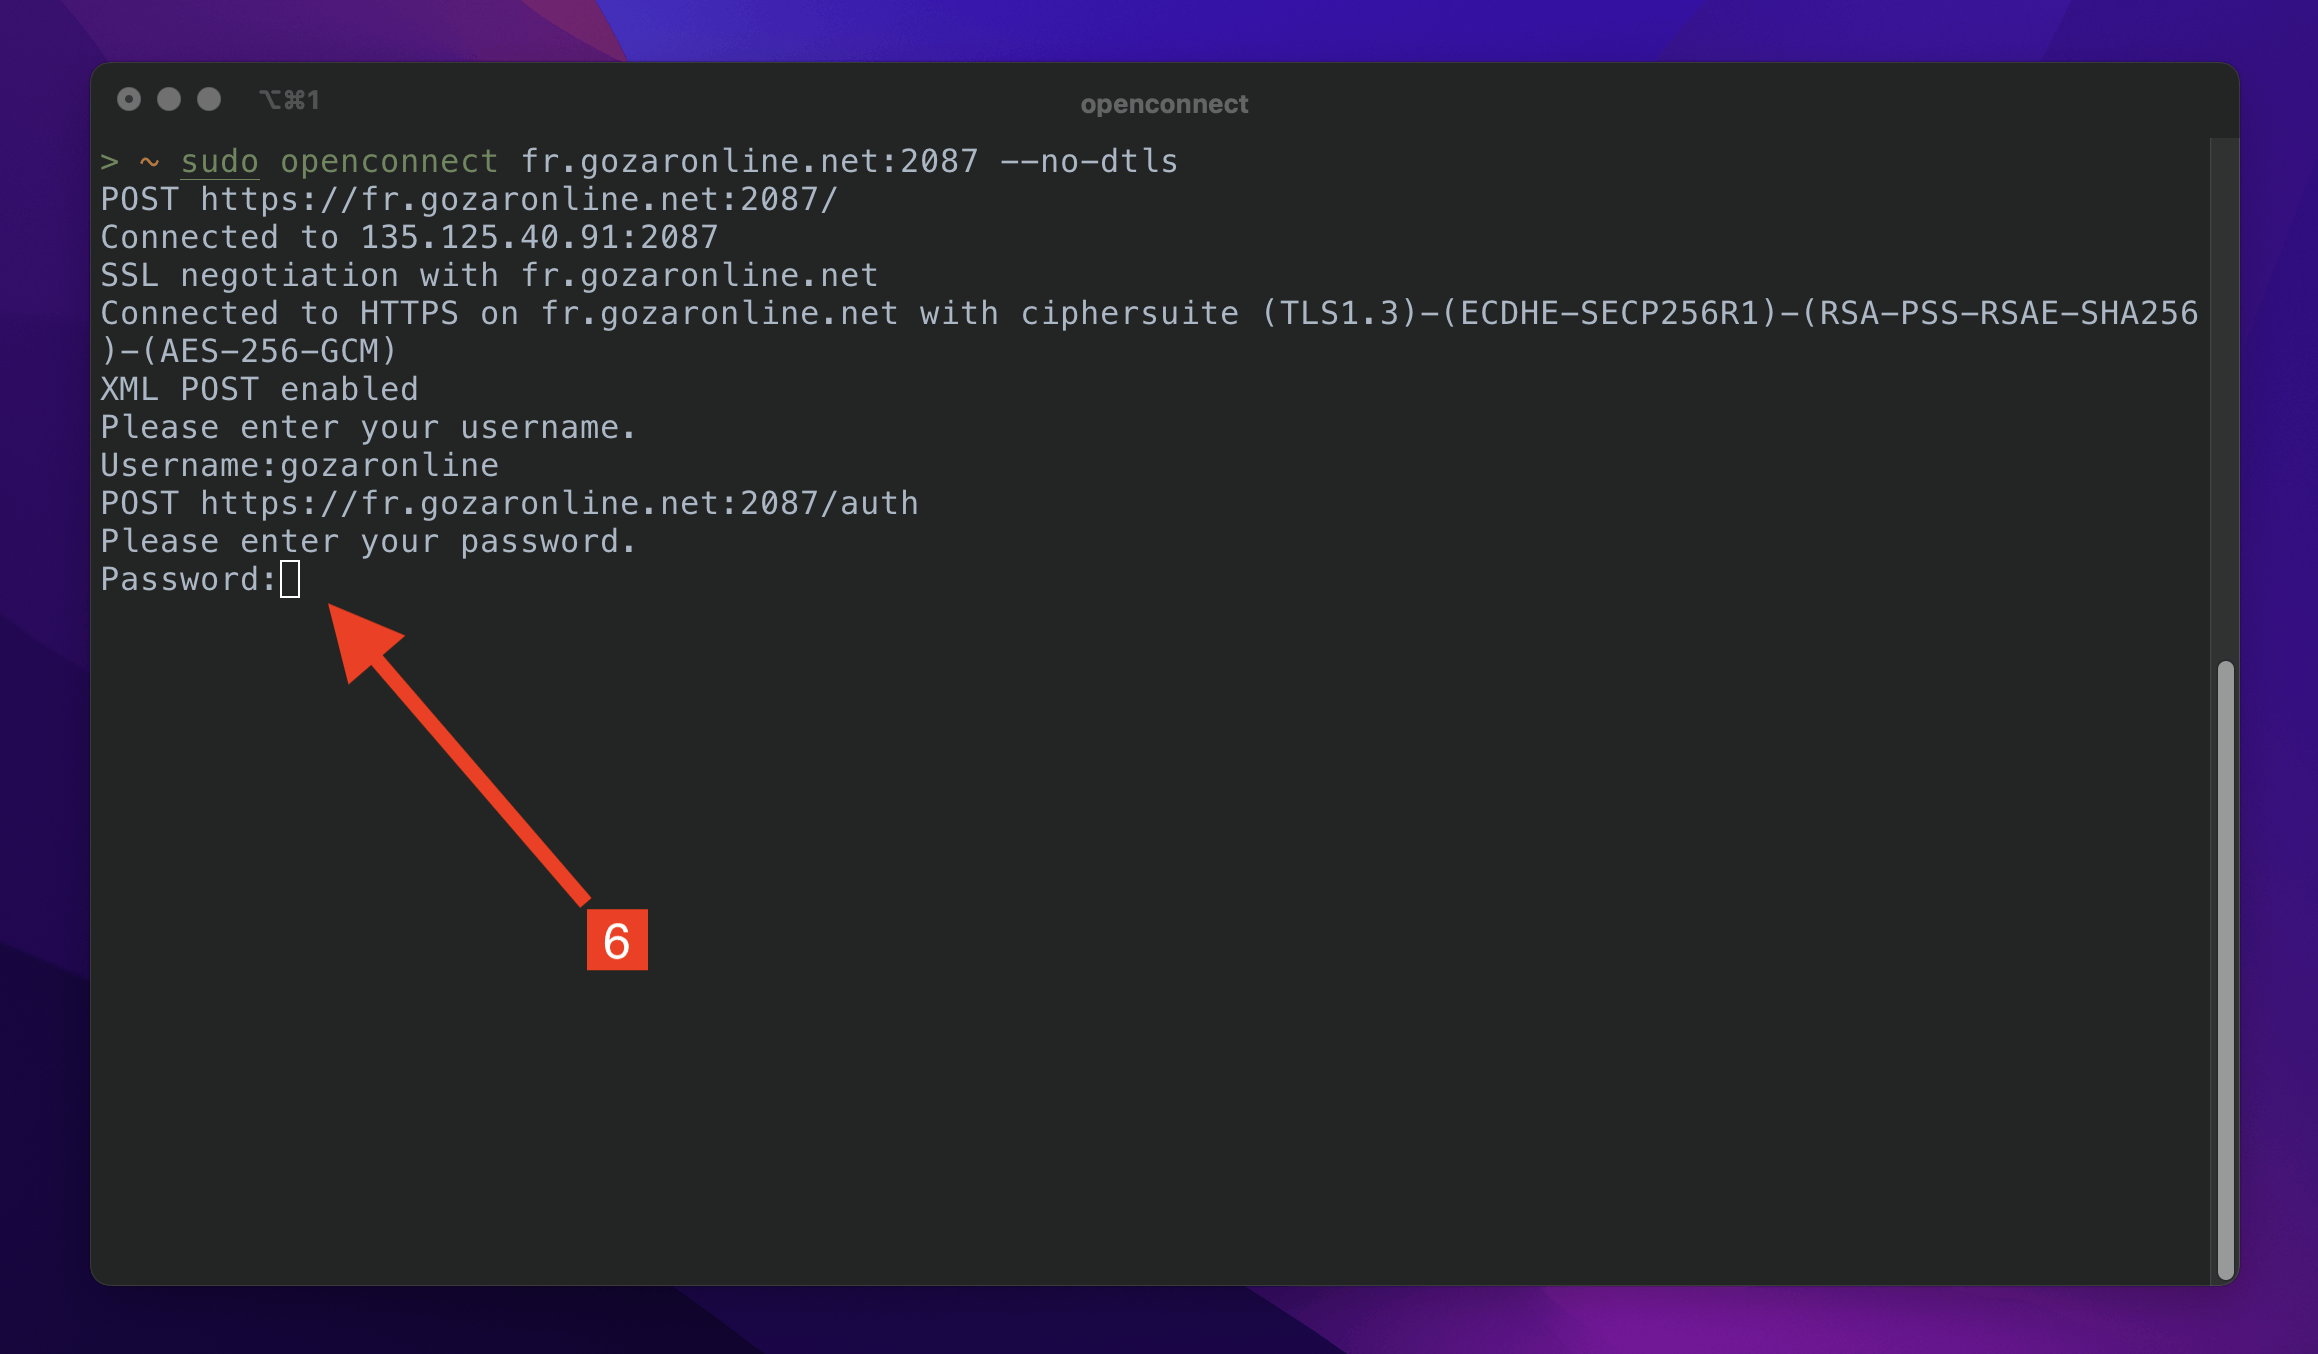Click the openconnect window title
Screen dimensions: 2318x1354
[x=1164, y=104]
